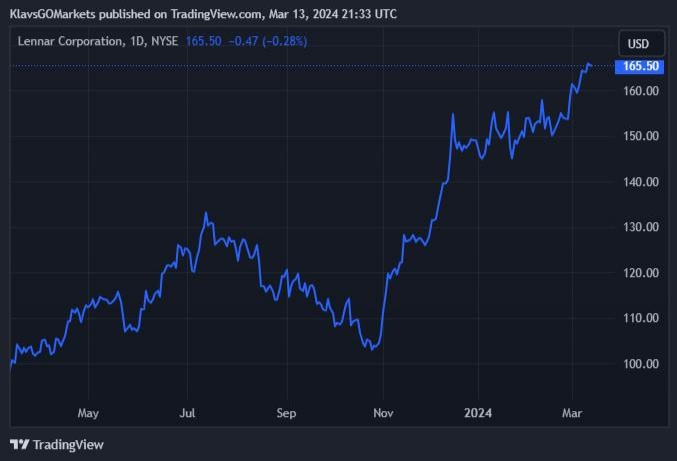
Task: Click the TradingView wordmark text at bottom
Action: 69,444
